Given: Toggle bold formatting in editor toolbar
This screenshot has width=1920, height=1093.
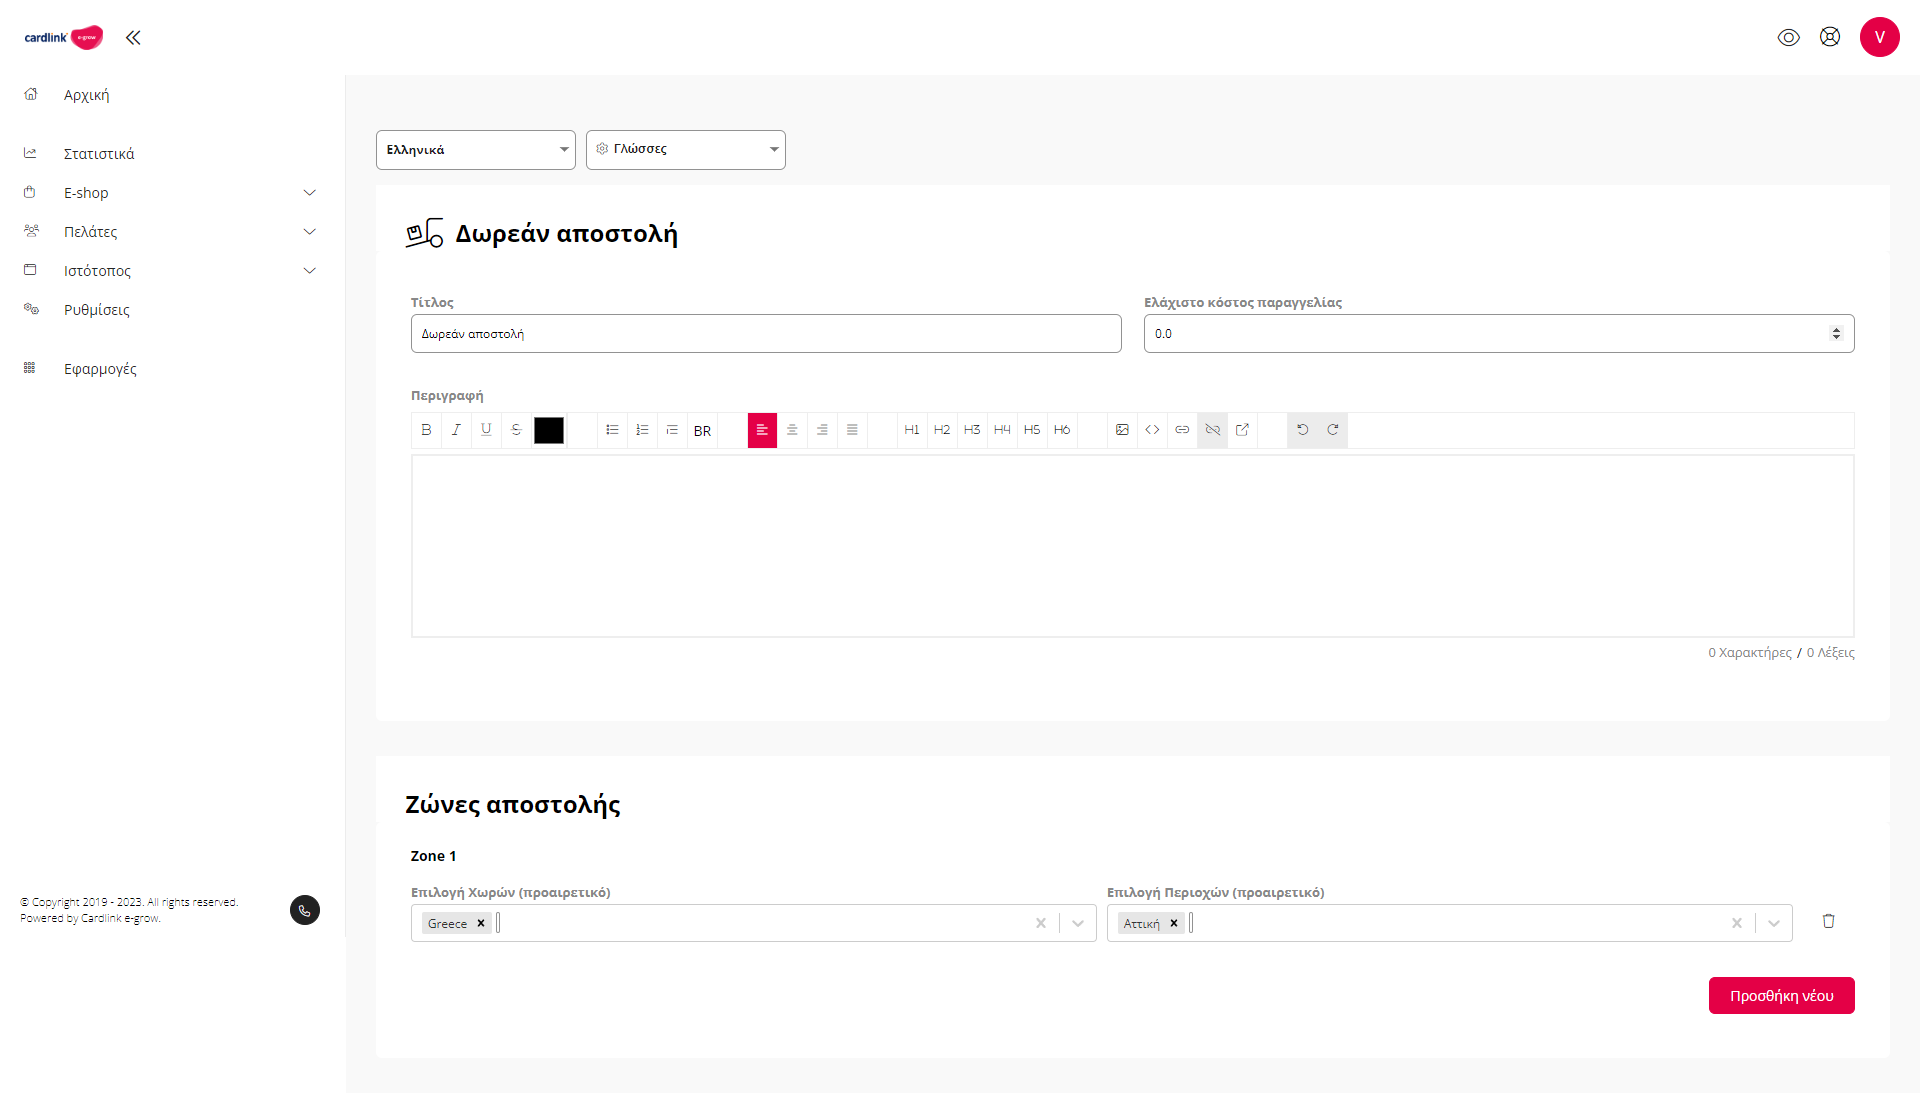Looking at the screenshot, I should tap(426, 430).
